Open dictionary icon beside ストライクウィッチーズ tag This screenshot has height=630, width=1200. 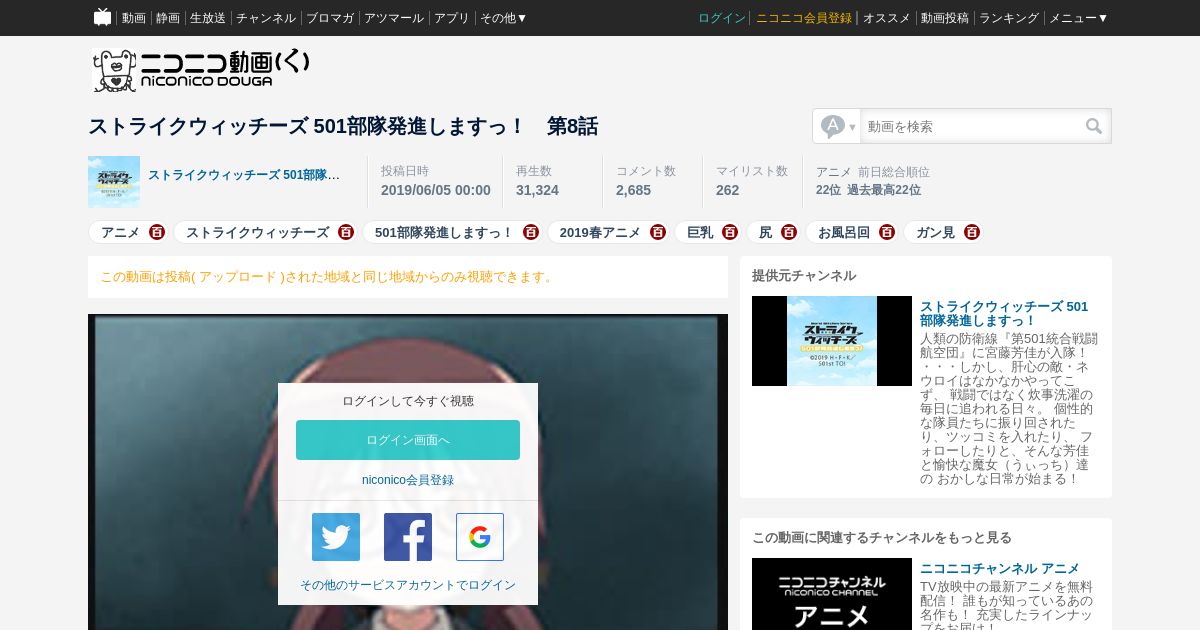click(346, 232)
